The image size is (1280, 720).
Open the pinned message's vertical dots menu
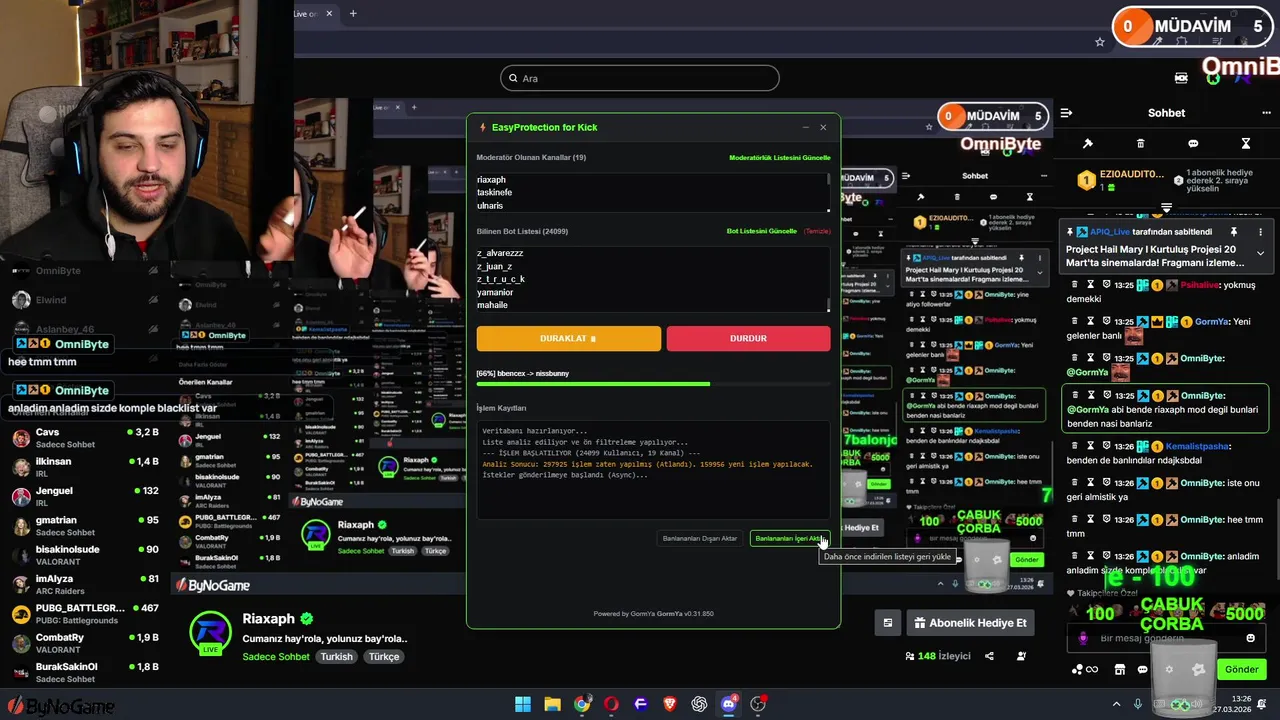point(1260,232)
